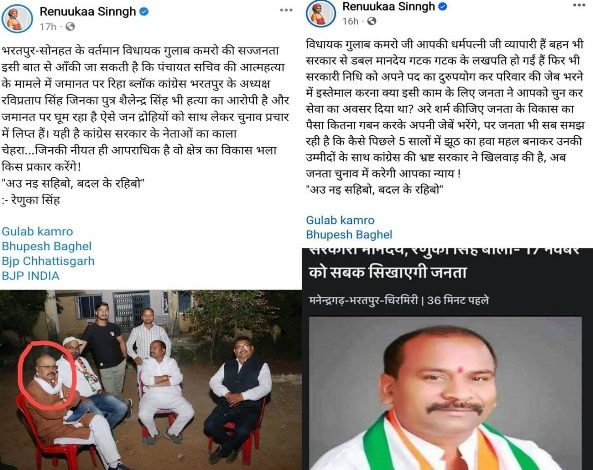Viewport: 593px width, 470px height.
Task: Click verified badge beside the 16h post's name
Action: point(443,6)
